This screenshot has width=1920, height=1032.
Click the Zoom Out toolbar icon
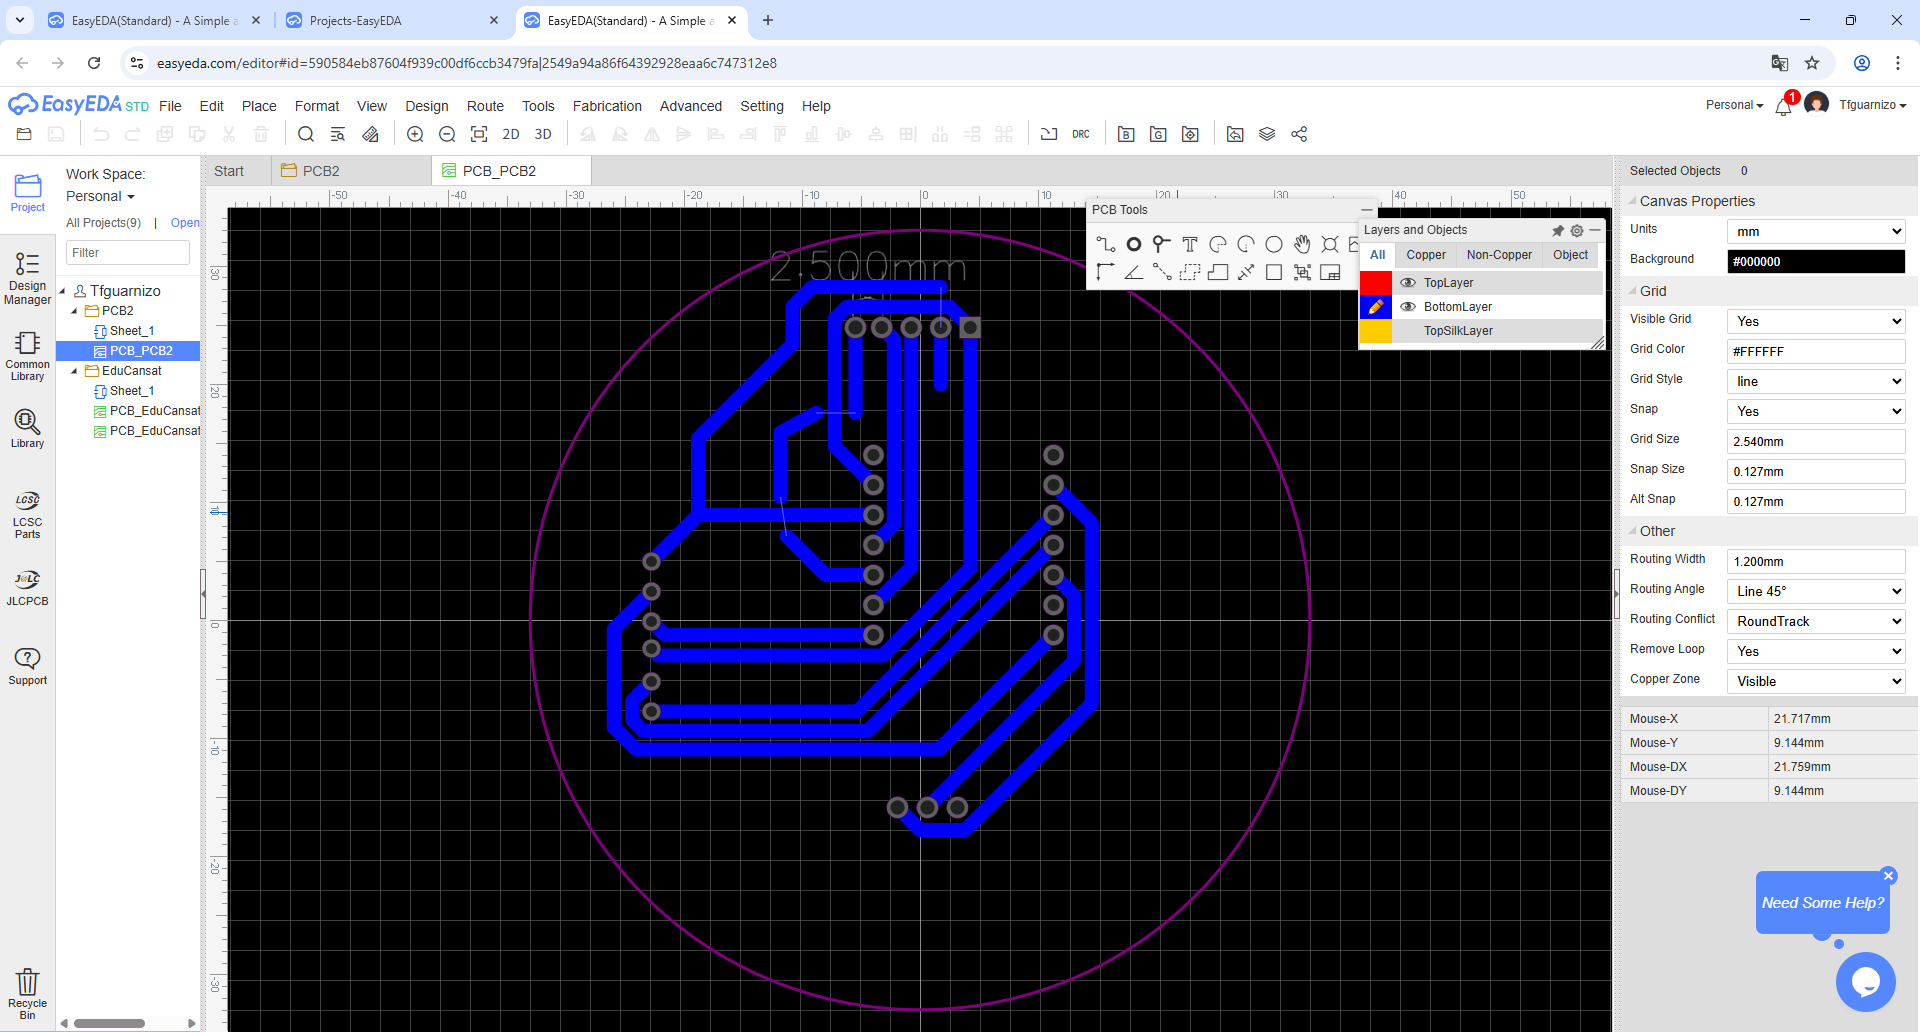coord(447,134)
